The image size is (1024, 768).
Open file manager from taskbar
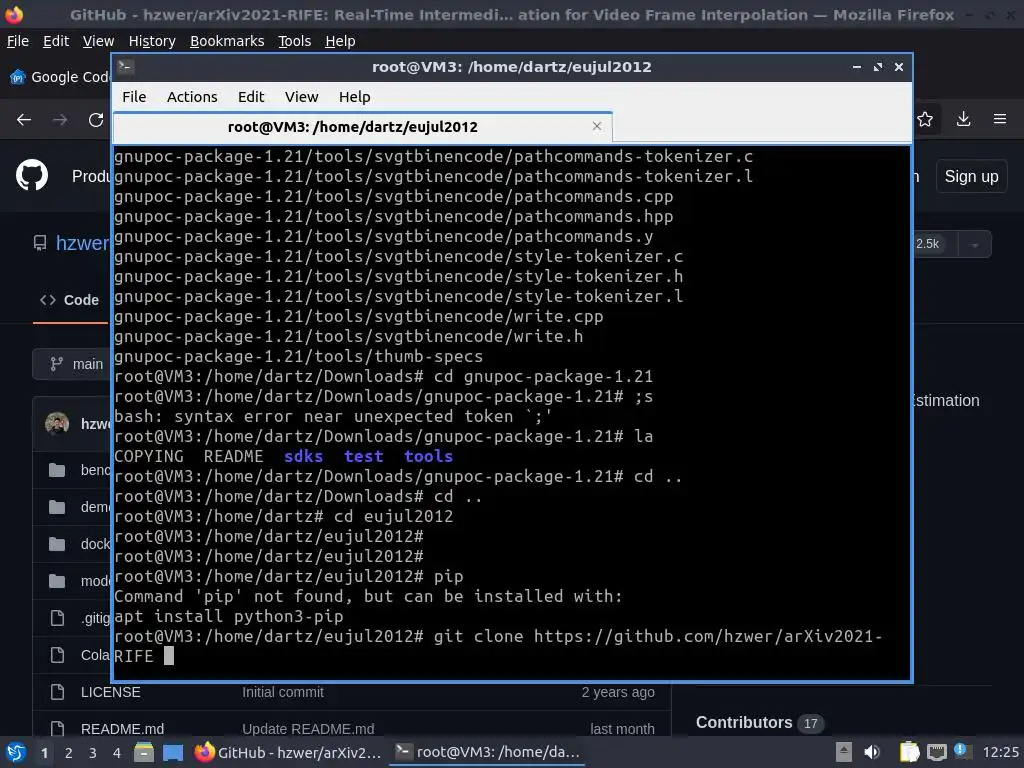tap(144, 752)
